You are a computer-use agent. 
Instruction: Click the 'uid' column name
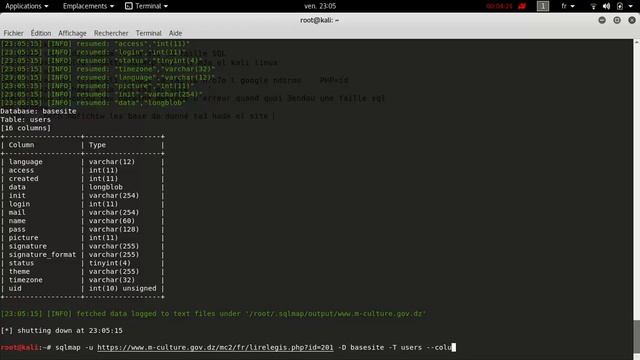[15, 288]
